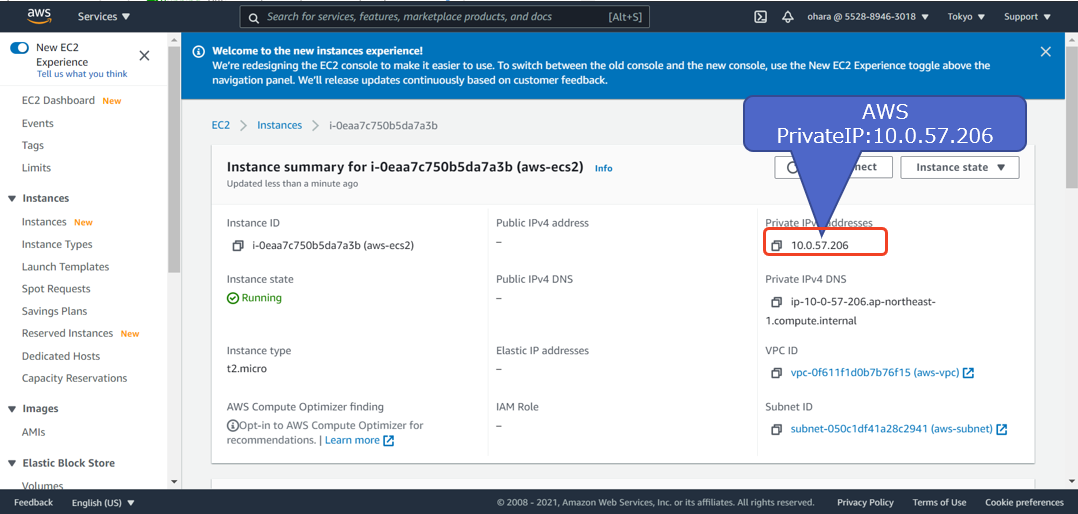
Task: Open Terms of Use footer link
Action: (x=939, y=502)
